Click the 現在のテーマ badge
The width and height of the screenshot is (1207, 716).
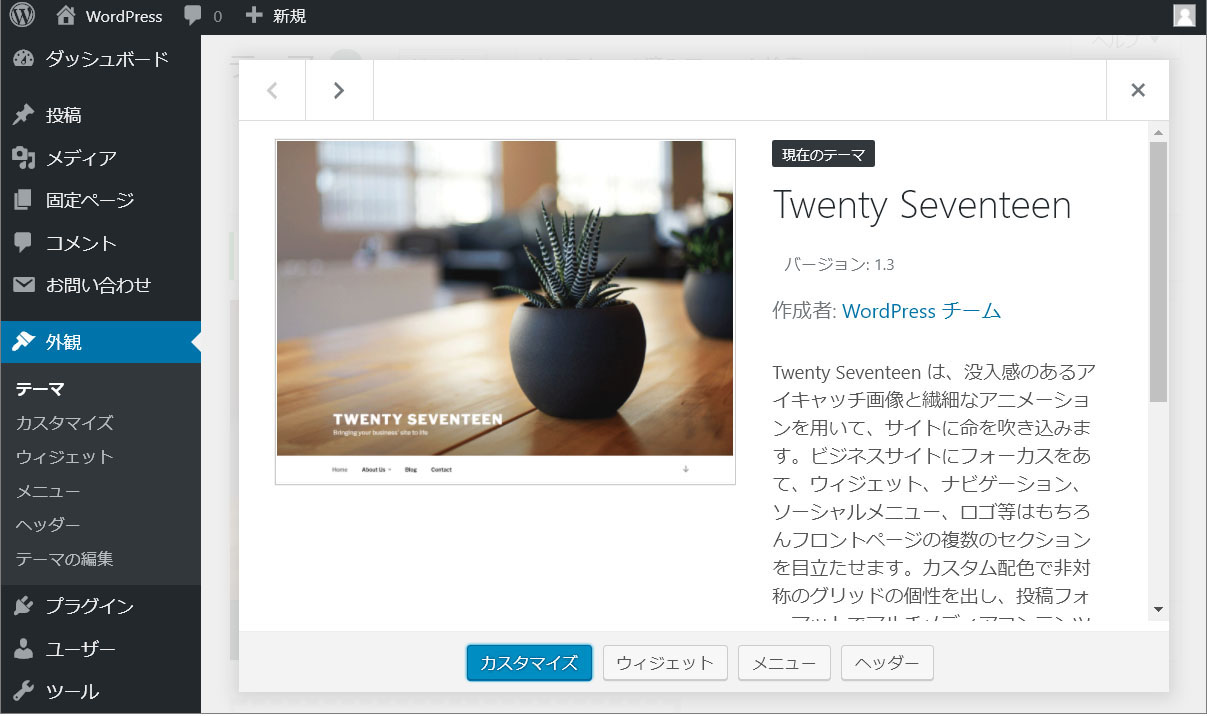click(824, 154)
